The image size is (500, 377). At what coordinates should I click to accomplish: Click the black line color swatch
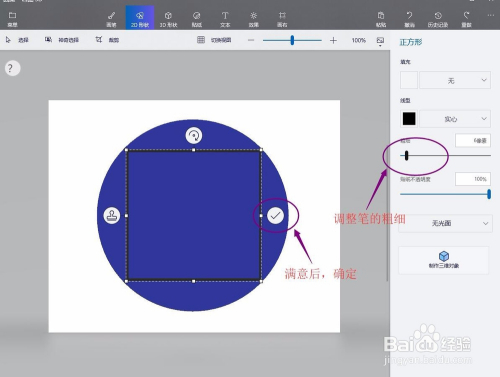[409, 119]
